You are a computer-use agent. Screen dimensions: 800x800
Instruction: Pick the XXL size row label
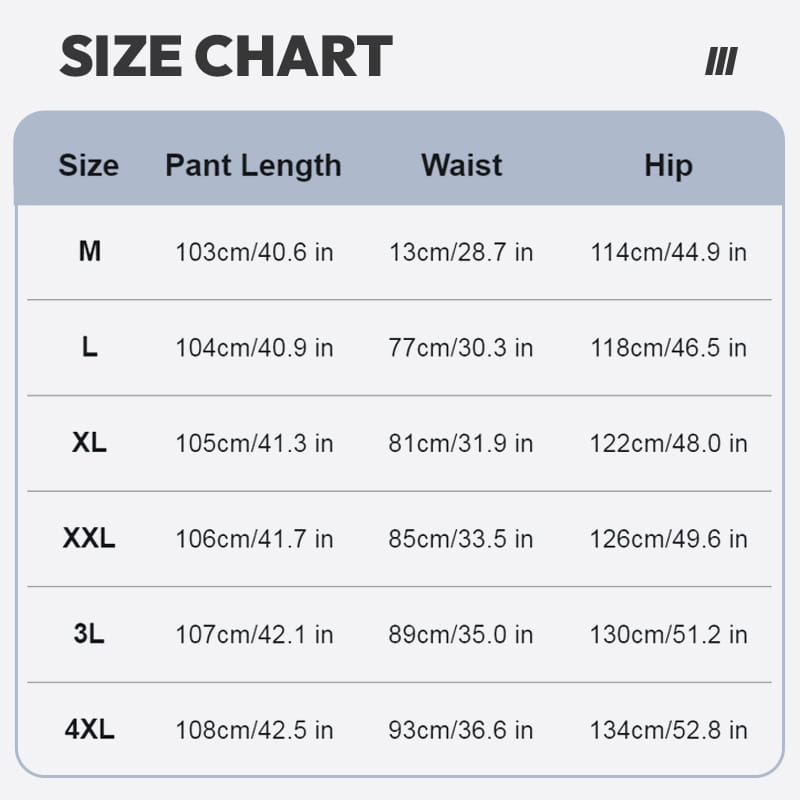point(89,539)
